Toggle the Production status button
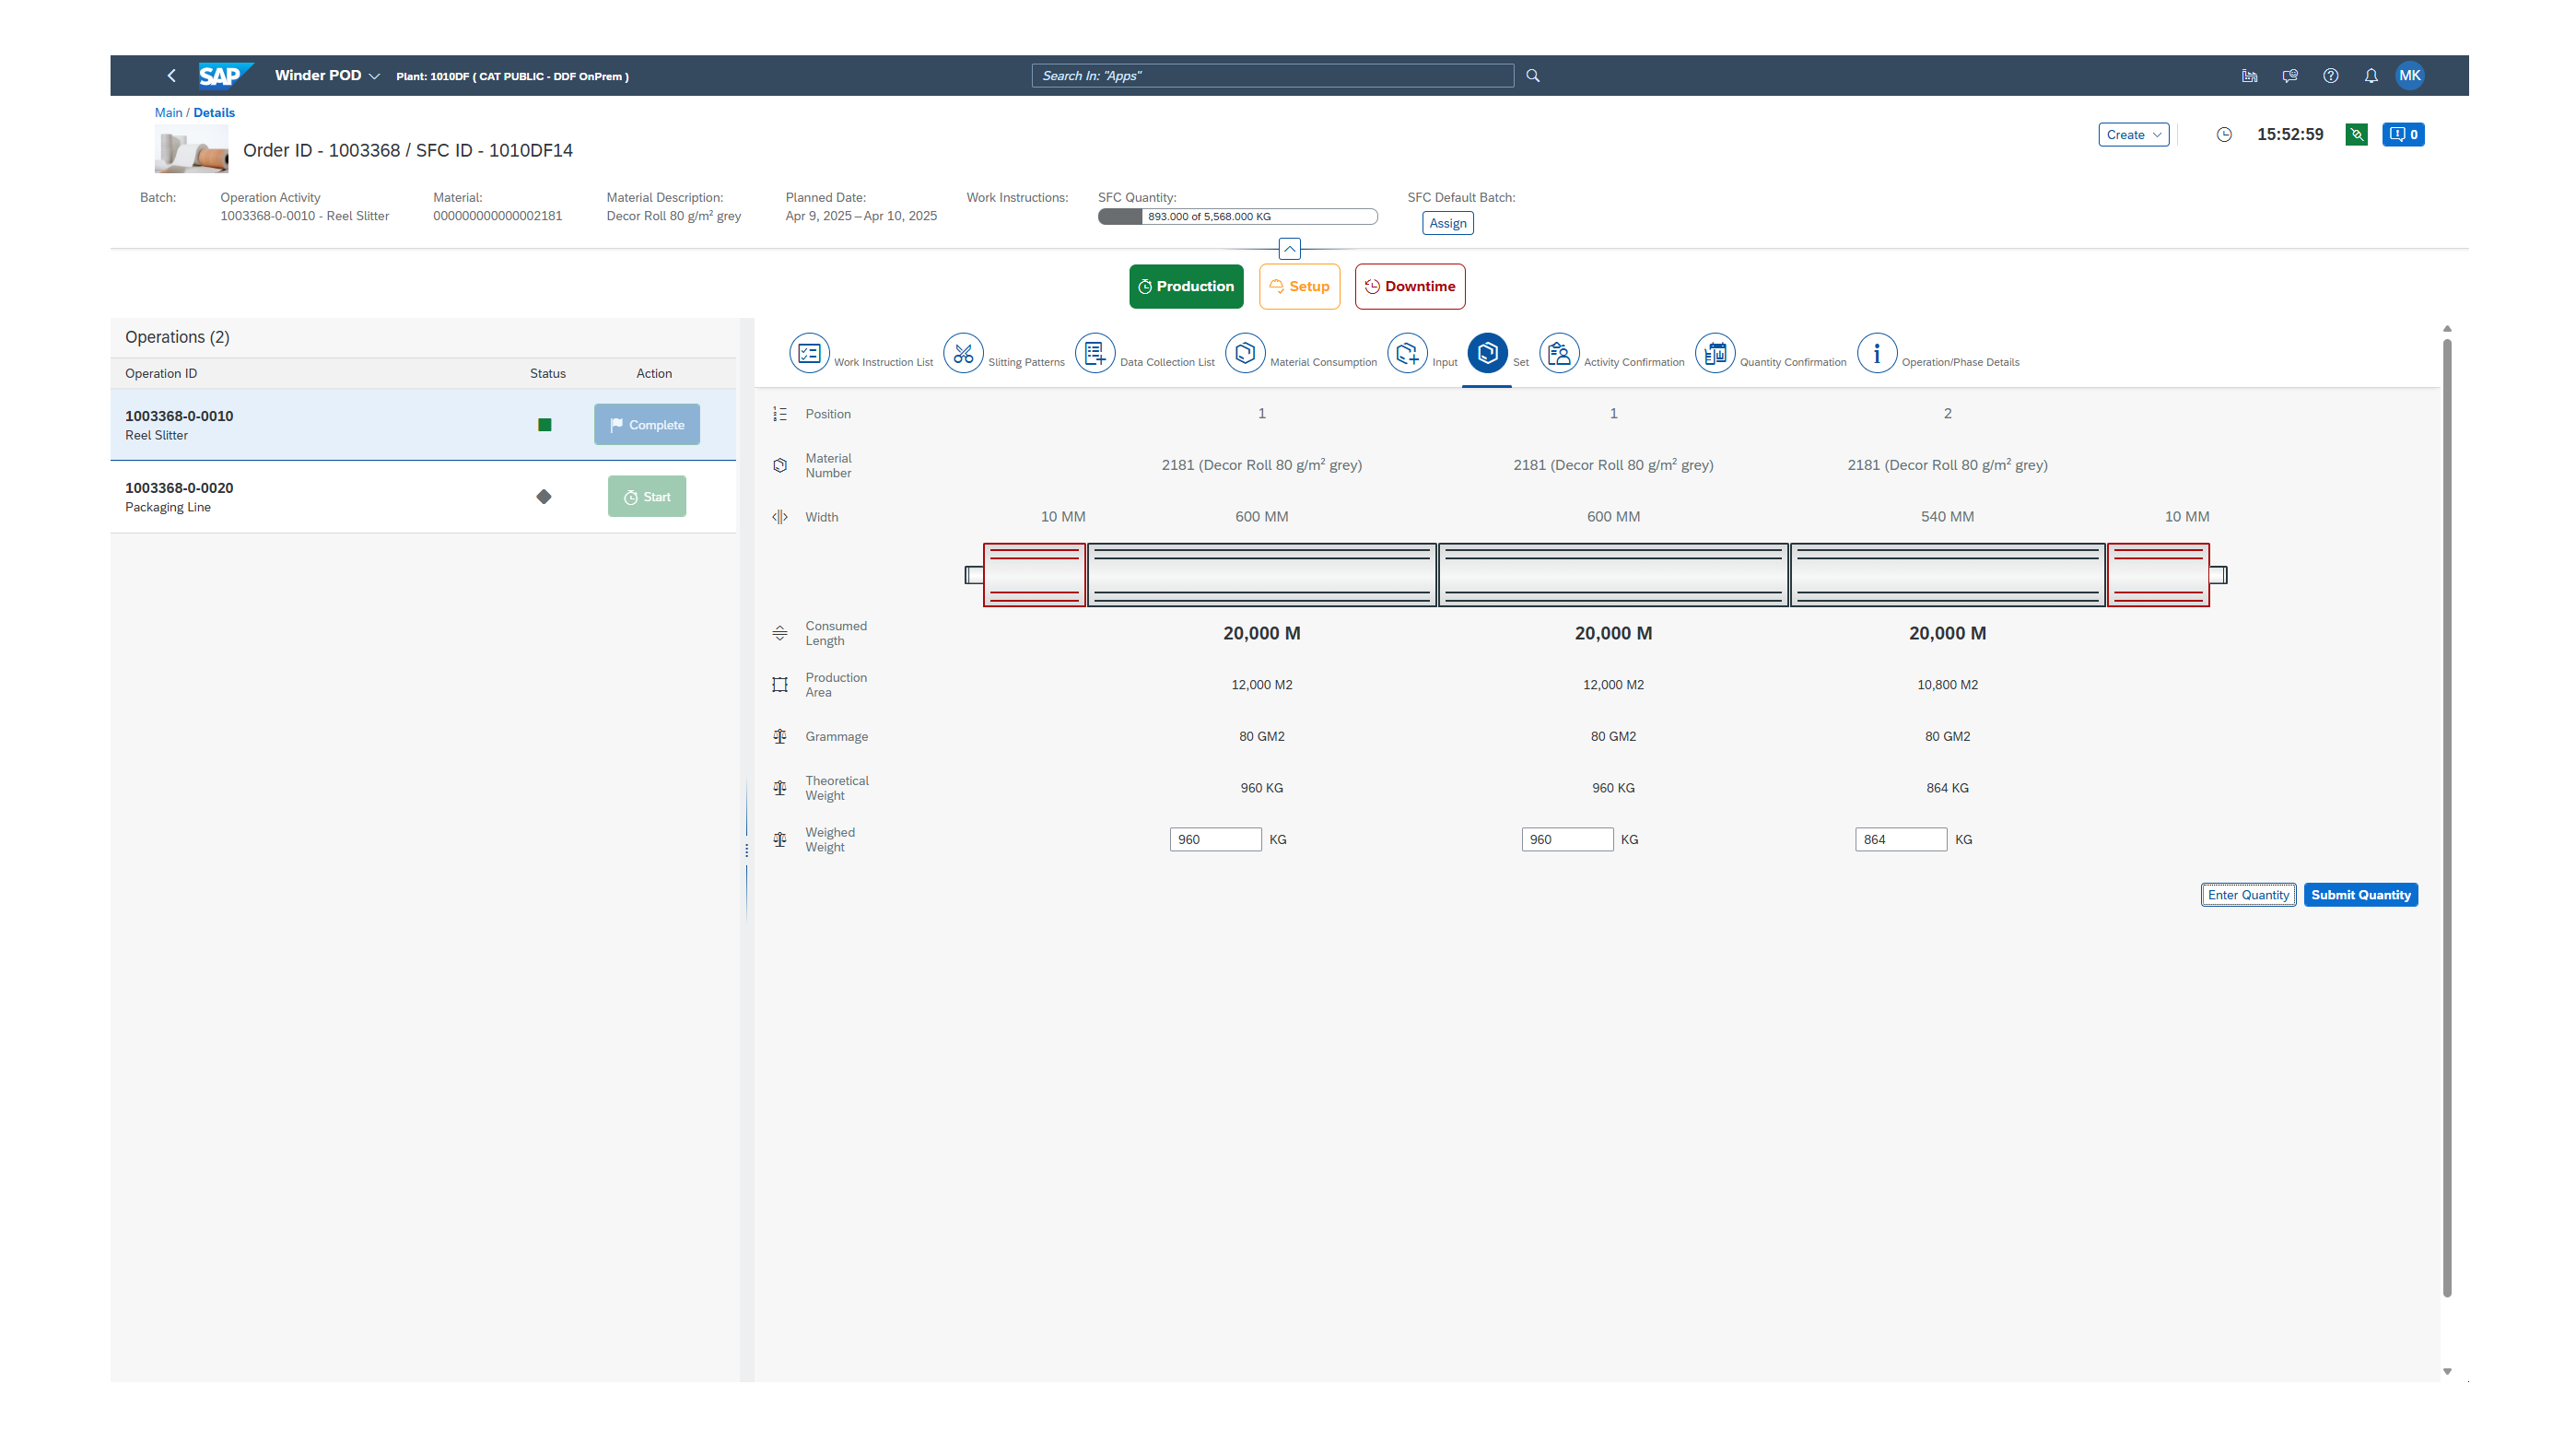 (x=1185, y=286)
